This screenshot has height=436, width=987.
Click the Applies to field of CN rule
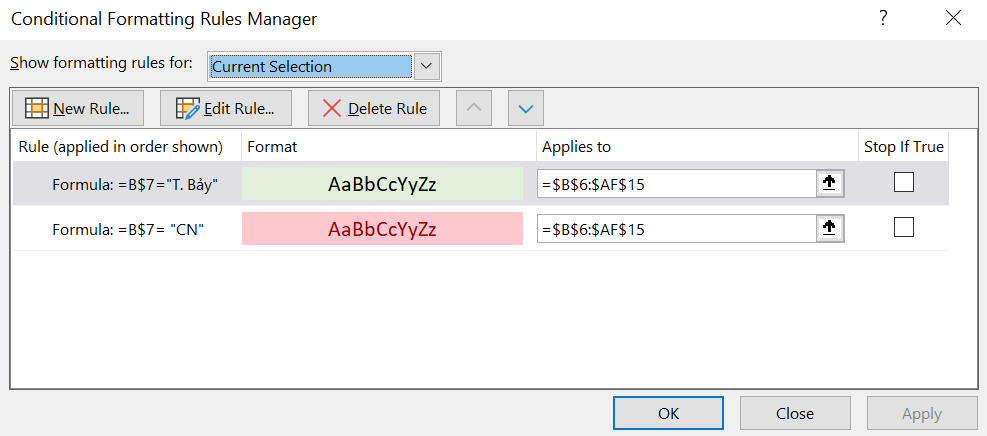click(x=677, y=229)
